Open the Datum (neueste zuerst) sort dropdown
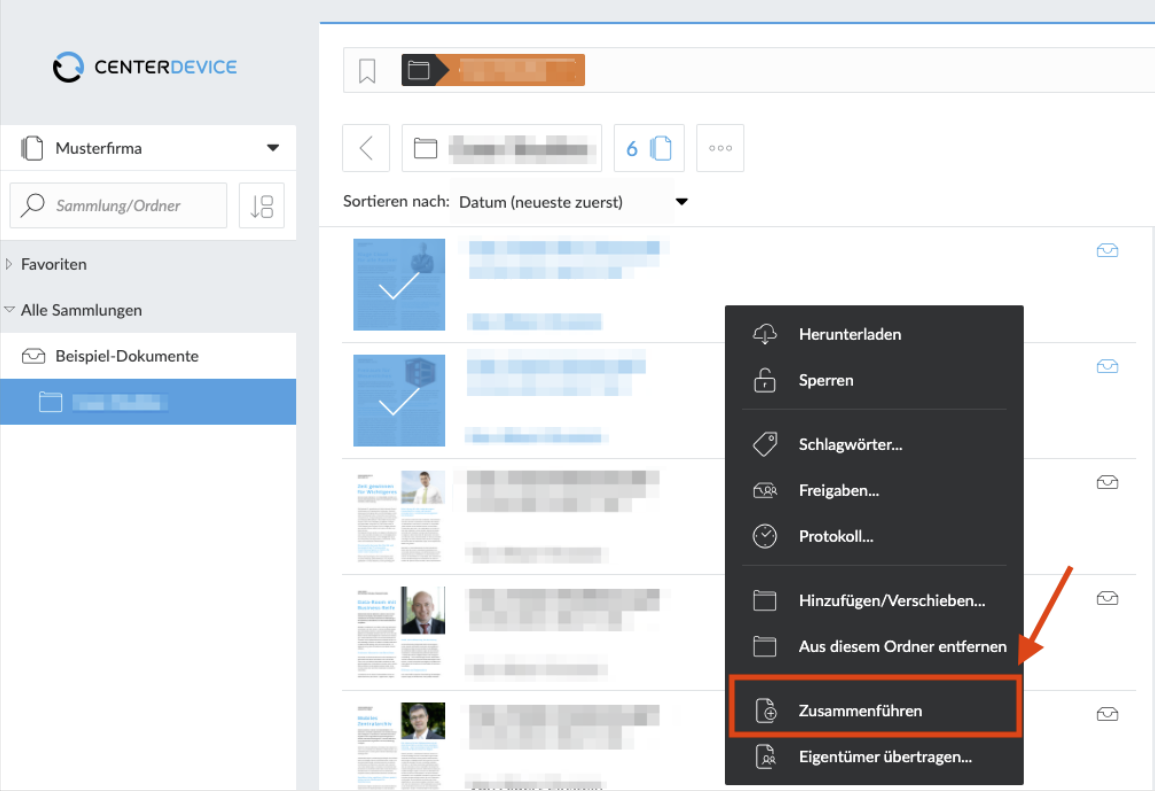The width and height of the screenshot is (1155, 791). point(572,202)
